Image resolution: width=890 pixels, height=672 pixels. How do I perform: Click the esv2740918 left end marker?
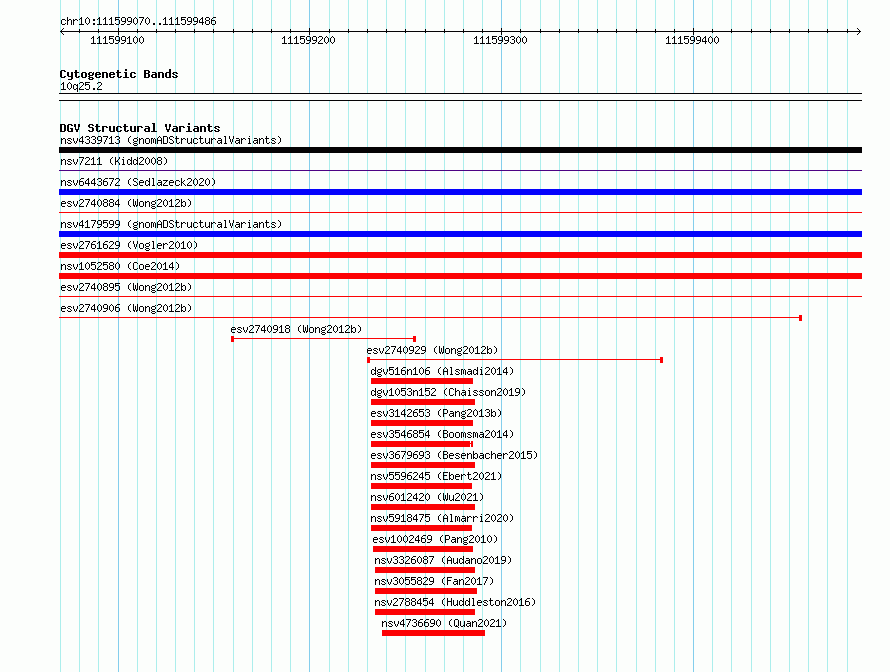pos(232,339)
